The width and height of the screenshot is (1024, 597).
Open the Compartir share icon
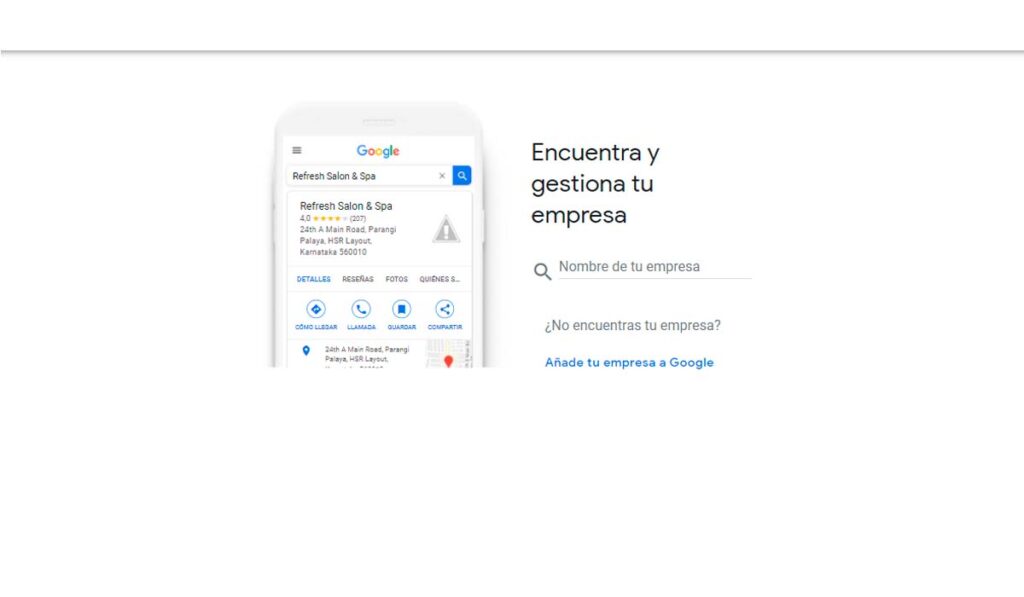[443, 307]
